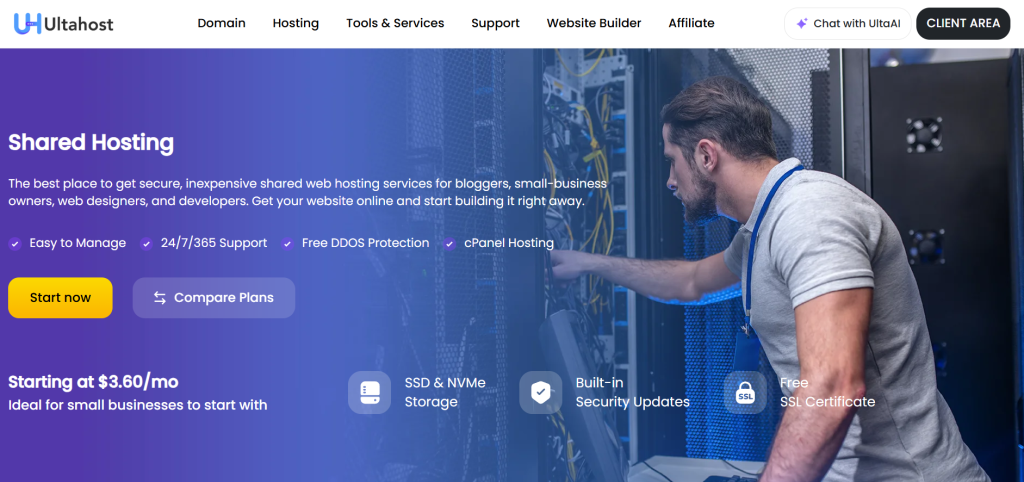The width and height of the screenshot is (1024, 482).
Task: Click the cPanel Hosting text
Action: point(509,243)
